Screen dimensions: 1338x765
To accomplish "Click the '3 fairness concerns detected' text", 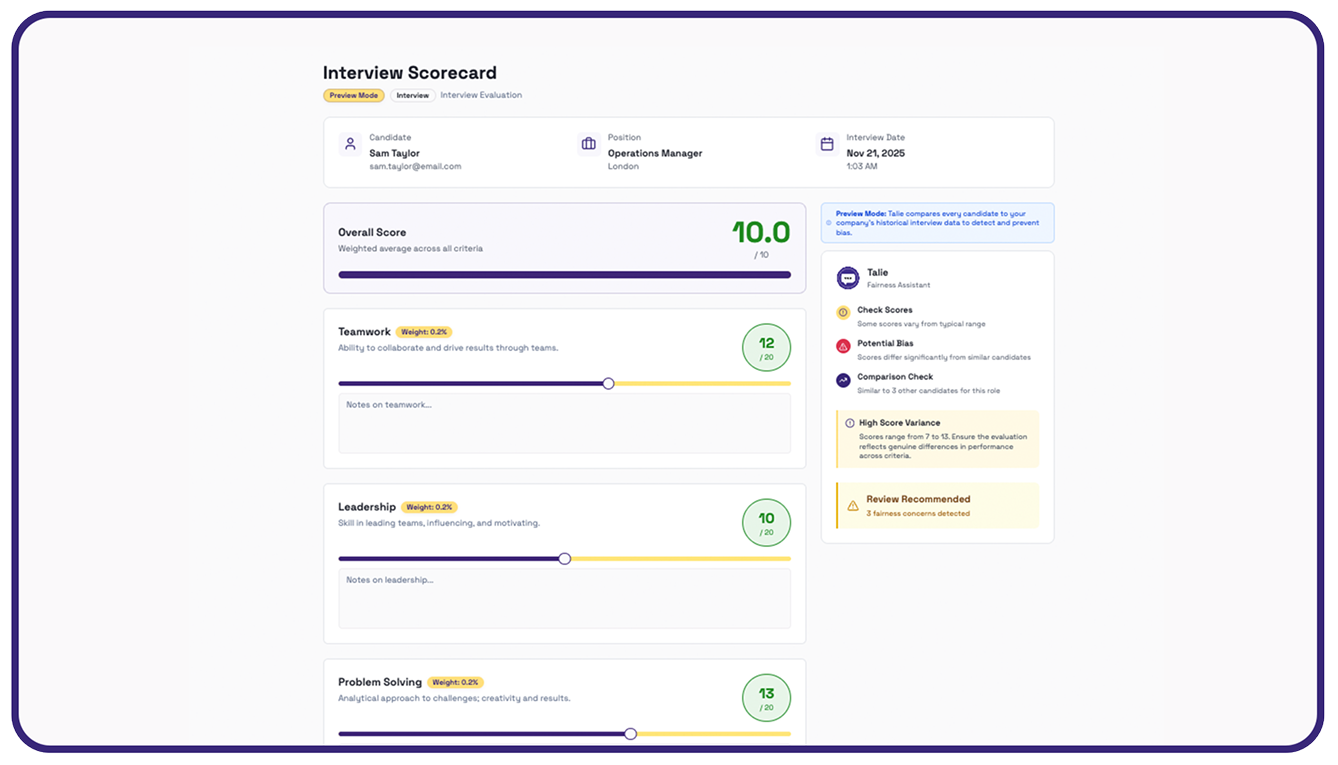I will pyautogui.click(x=918, y=514).
